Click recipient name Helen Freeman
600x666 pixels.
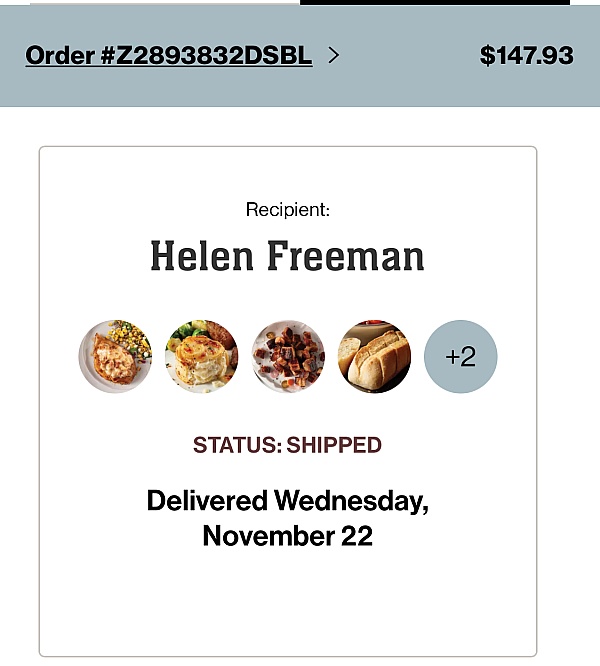[x=287, y=257]
